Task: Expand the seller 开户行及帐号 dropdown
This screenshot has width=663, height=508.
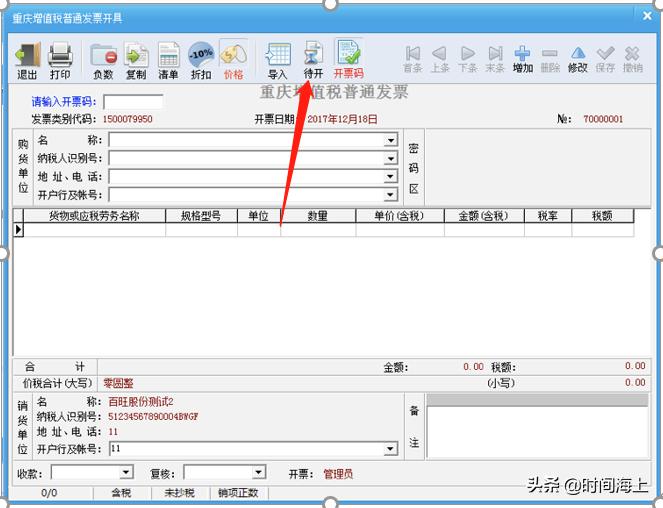Action: 391,448
